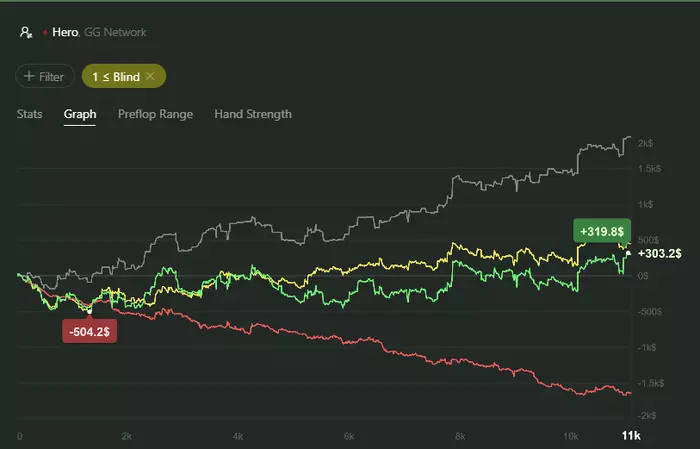
Task: Click the GG Network label
Action: click(x=115, y=32)
